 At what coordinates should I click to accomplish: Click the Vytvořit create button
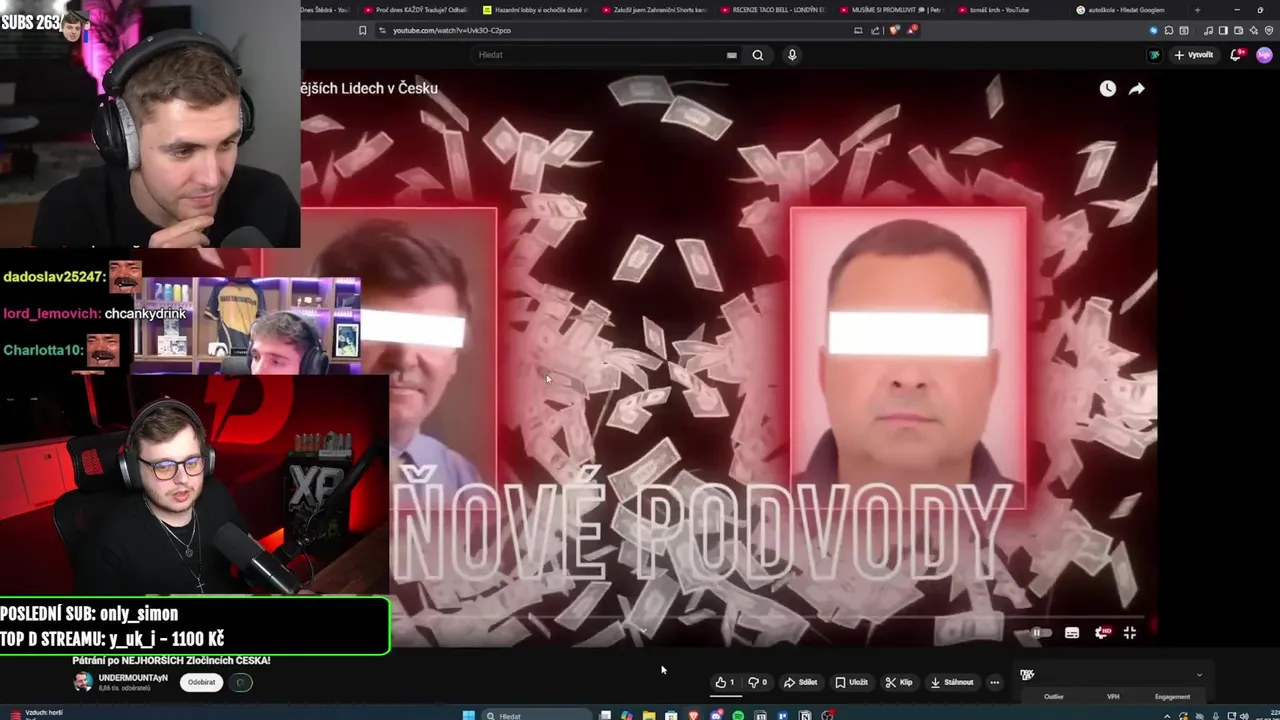(1194, 55)
